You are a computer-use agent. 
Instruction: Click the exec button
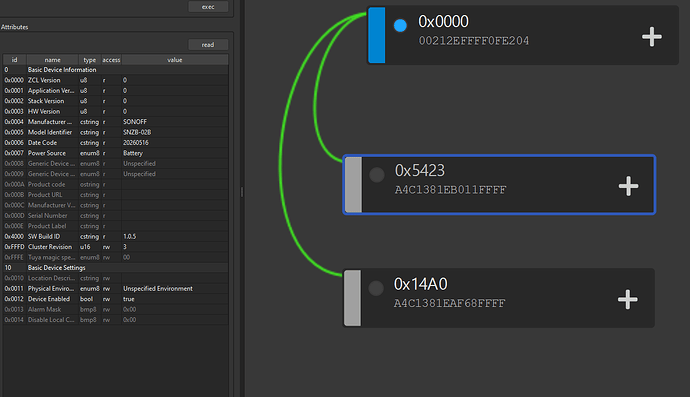(x=208, y=7)
